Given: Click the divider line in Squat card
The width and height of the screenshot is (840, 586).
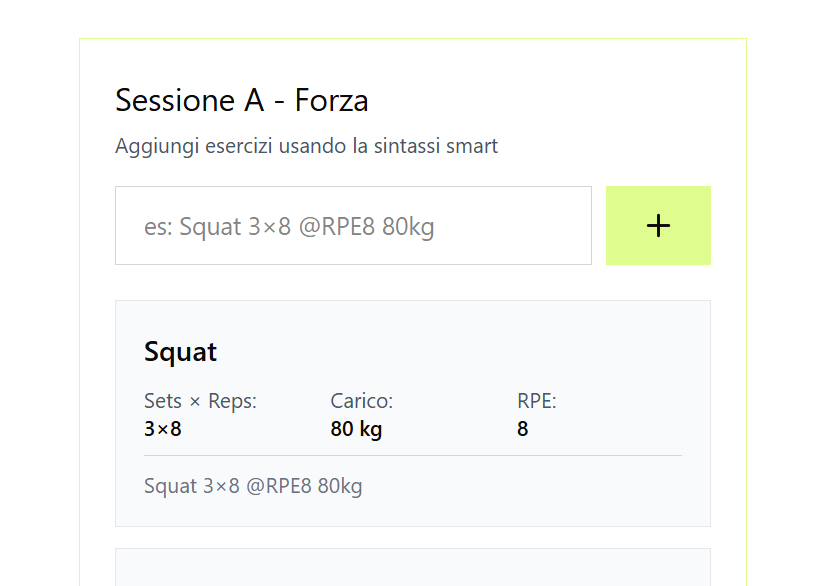Looking at the screenshot, I should 412,455.
